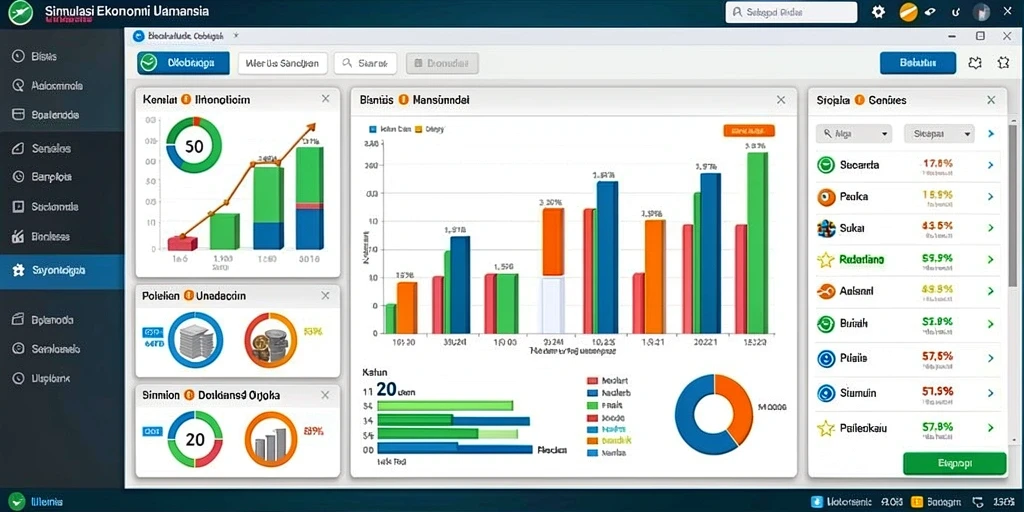Viewport: 1024px width, 512px height.
Task: Open the Bisiis sidebar menu item
Action: pos(43,56)
